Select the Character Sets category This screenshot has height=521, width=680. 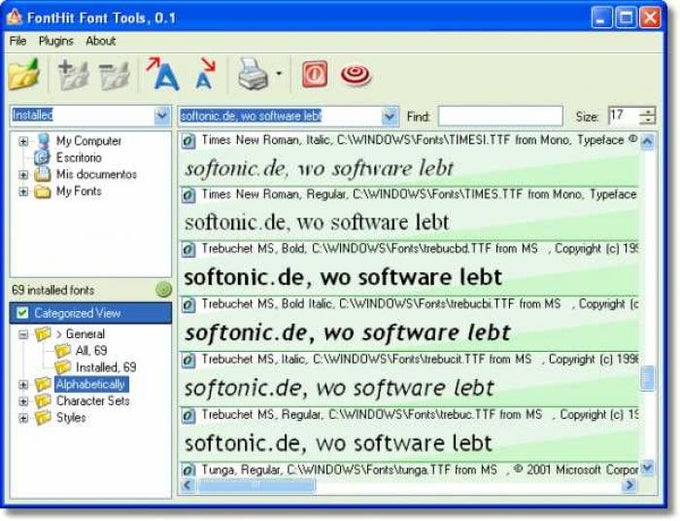[x=93, y=400]
